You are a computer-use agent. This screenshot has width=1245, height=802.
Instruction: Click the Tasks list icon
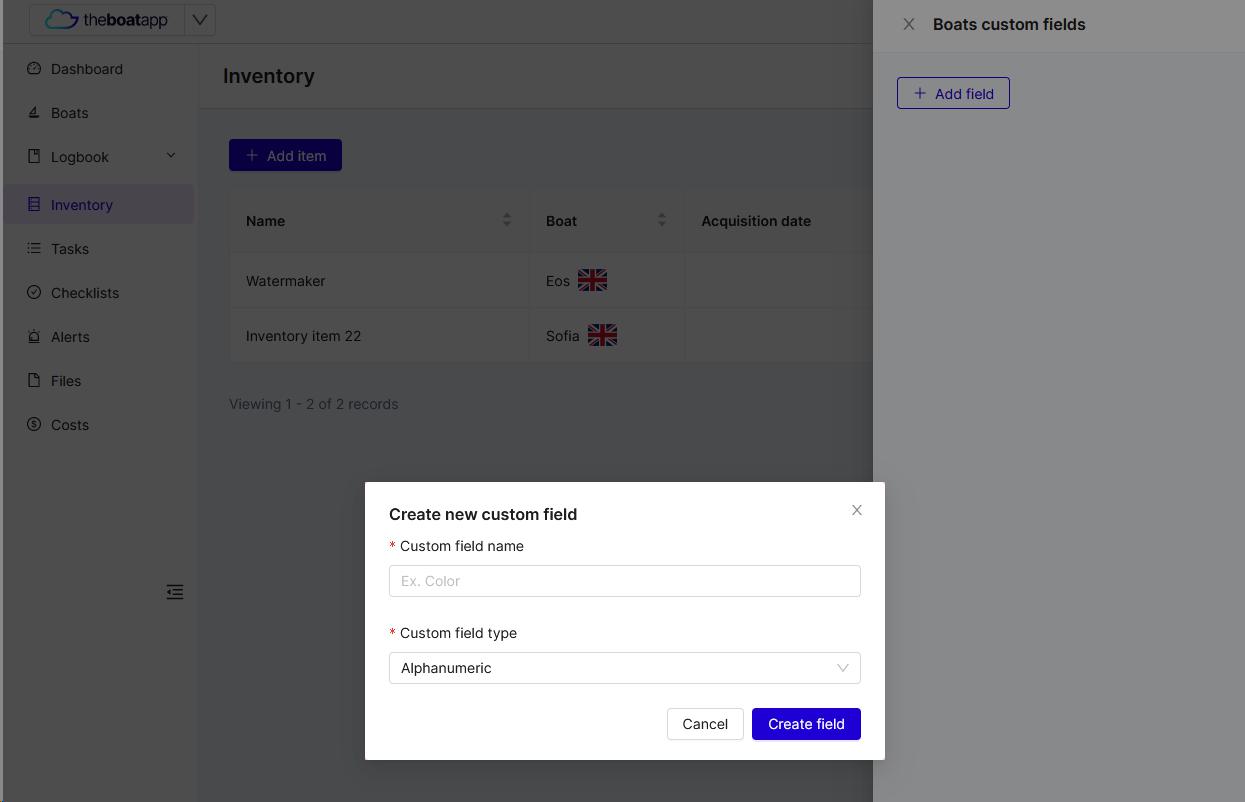(x=34, y=249)
